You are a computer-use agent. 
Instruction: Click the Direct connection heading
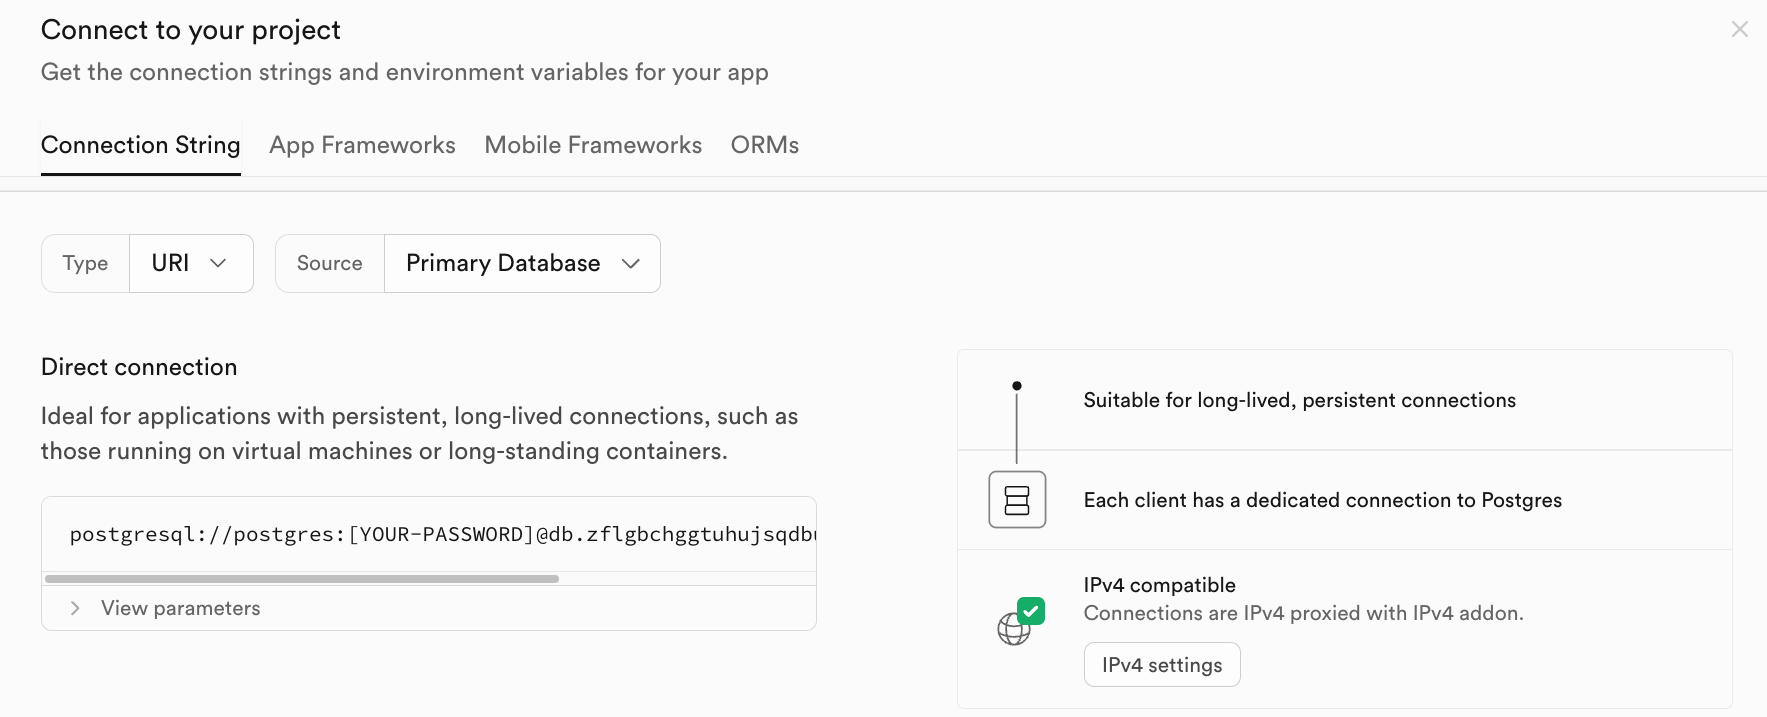pos(139,367)
